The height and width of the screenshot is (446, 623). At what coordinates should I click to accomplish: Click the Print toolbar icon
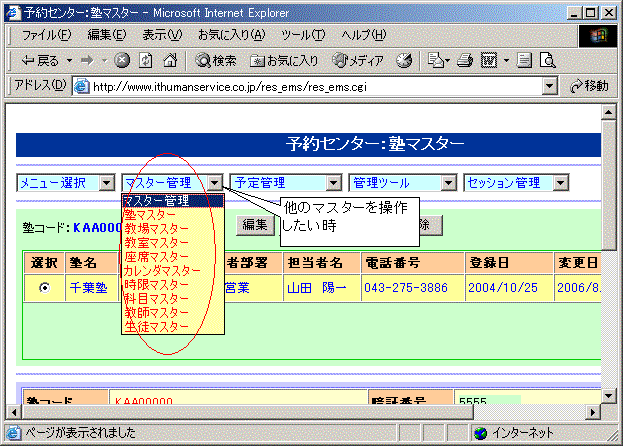click(464, 60)
